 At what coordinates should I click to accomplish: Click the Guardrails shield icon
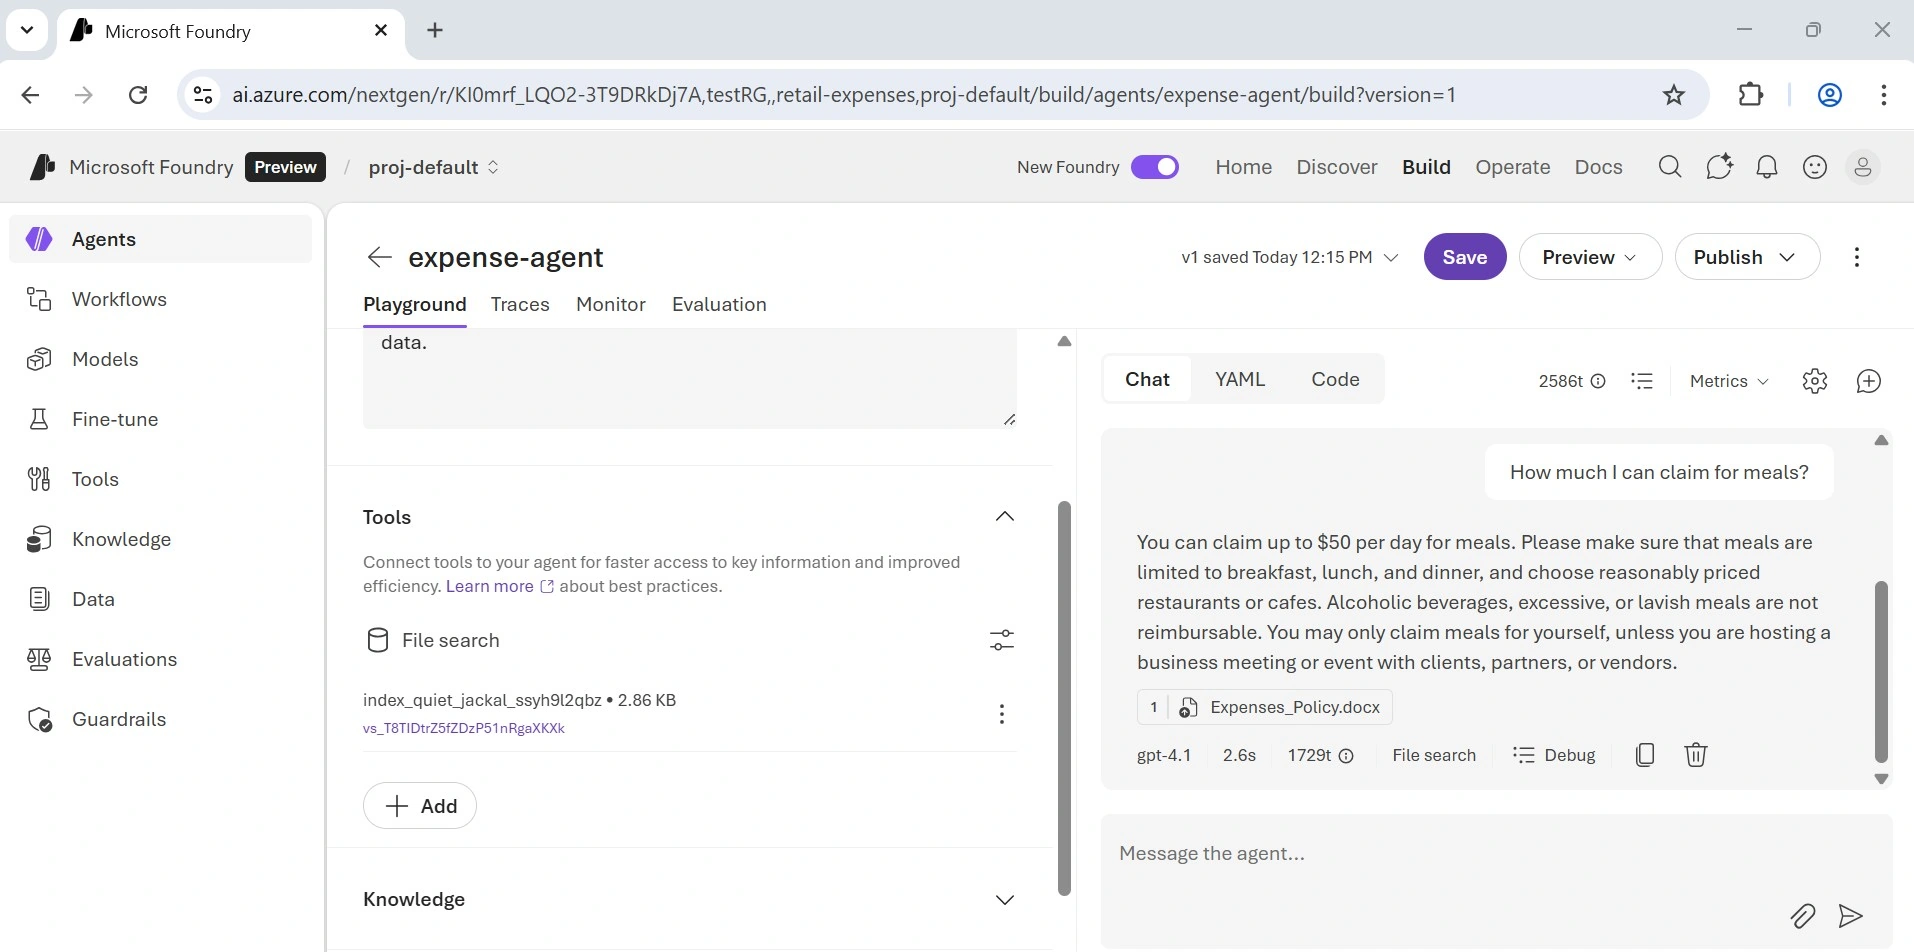(39, 719)
